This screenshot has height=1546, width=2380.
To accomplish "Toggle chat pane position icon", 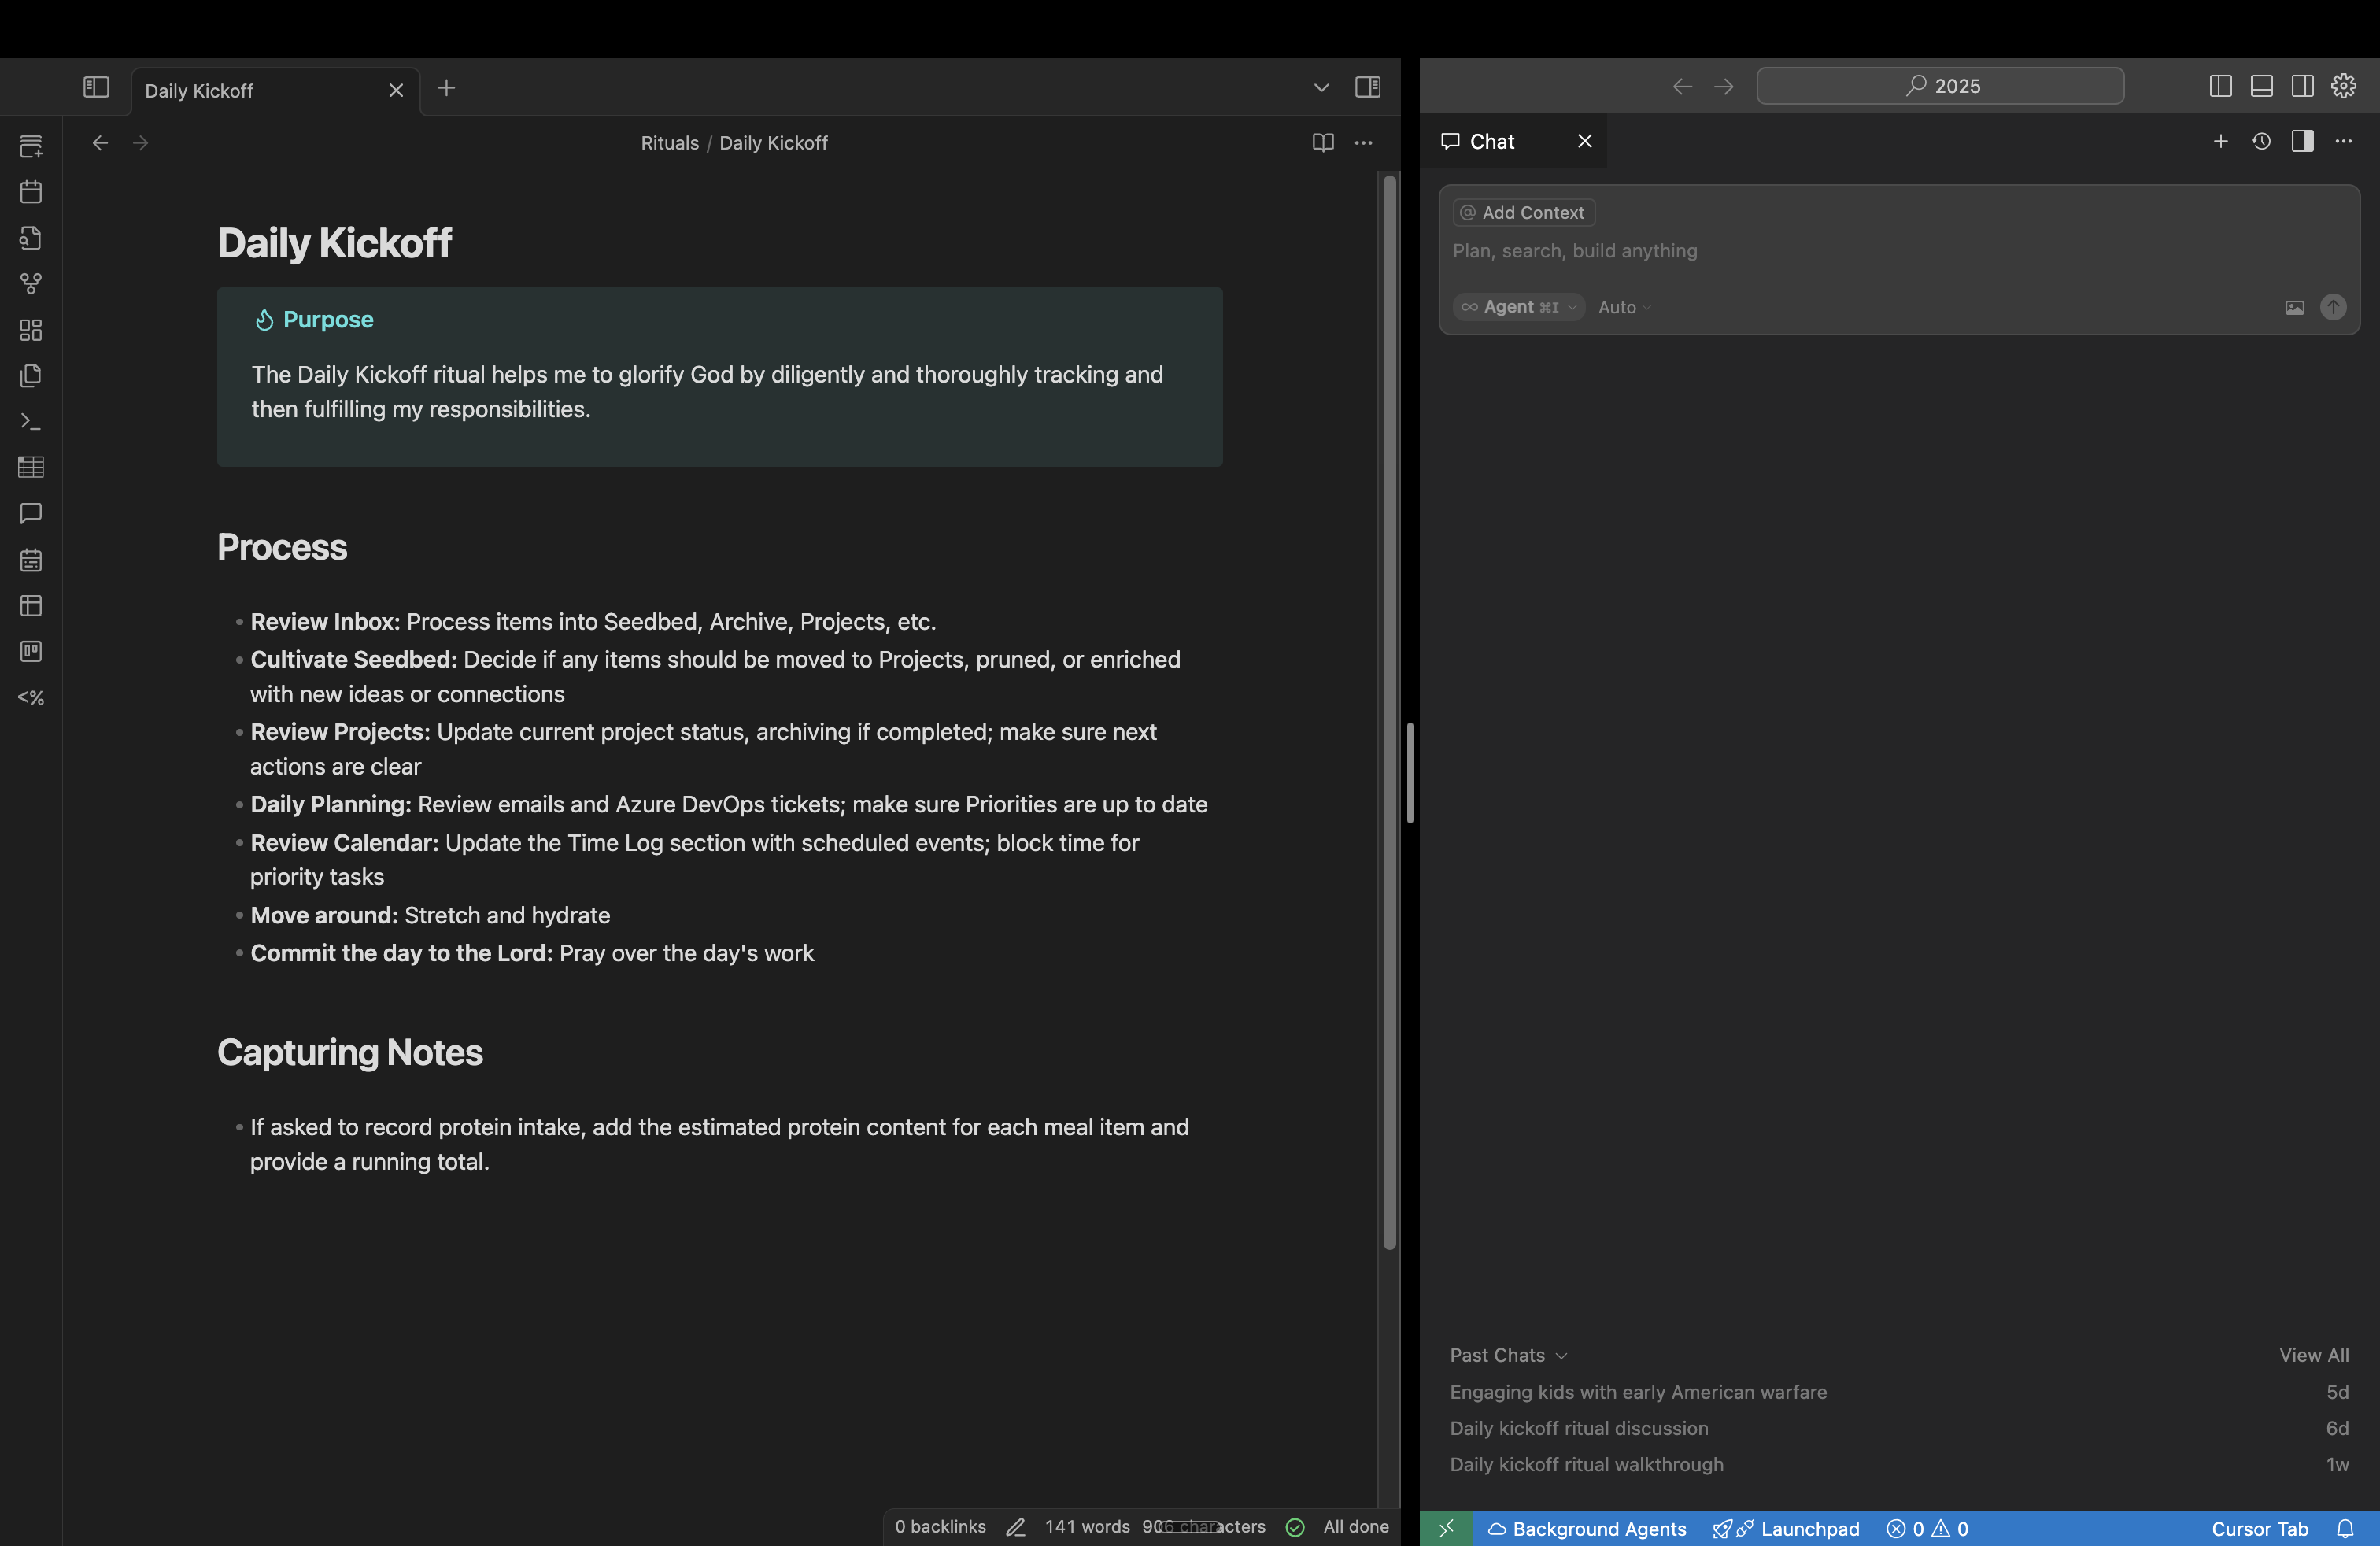I will [x=2303, y=141].
